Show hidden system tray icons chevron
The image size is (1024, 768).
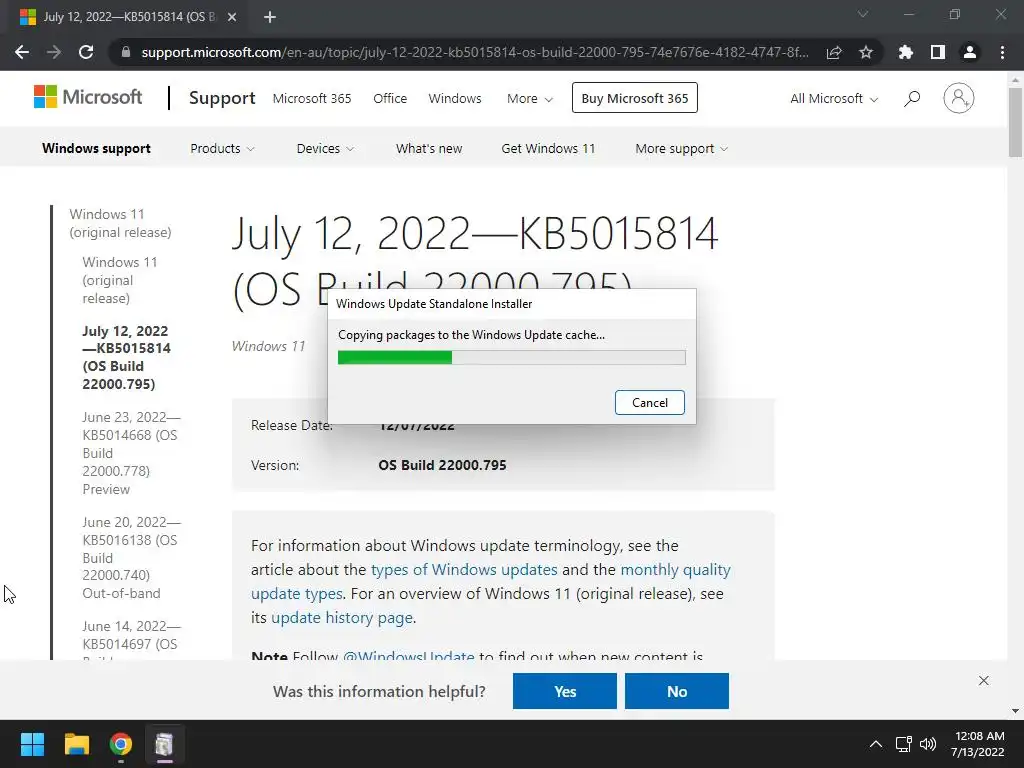[876, 744]
